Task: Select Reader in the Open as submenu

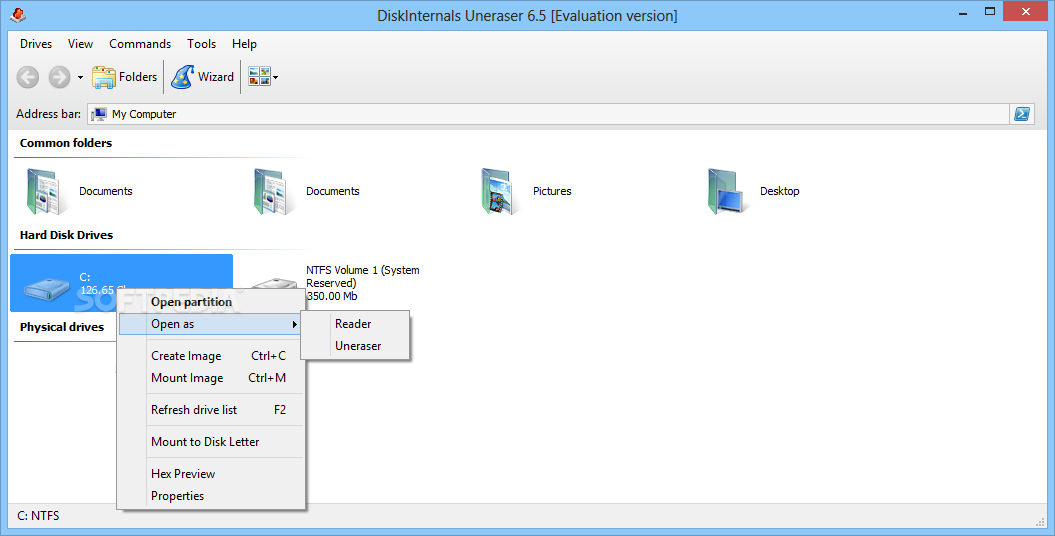Action: (355, 324)
